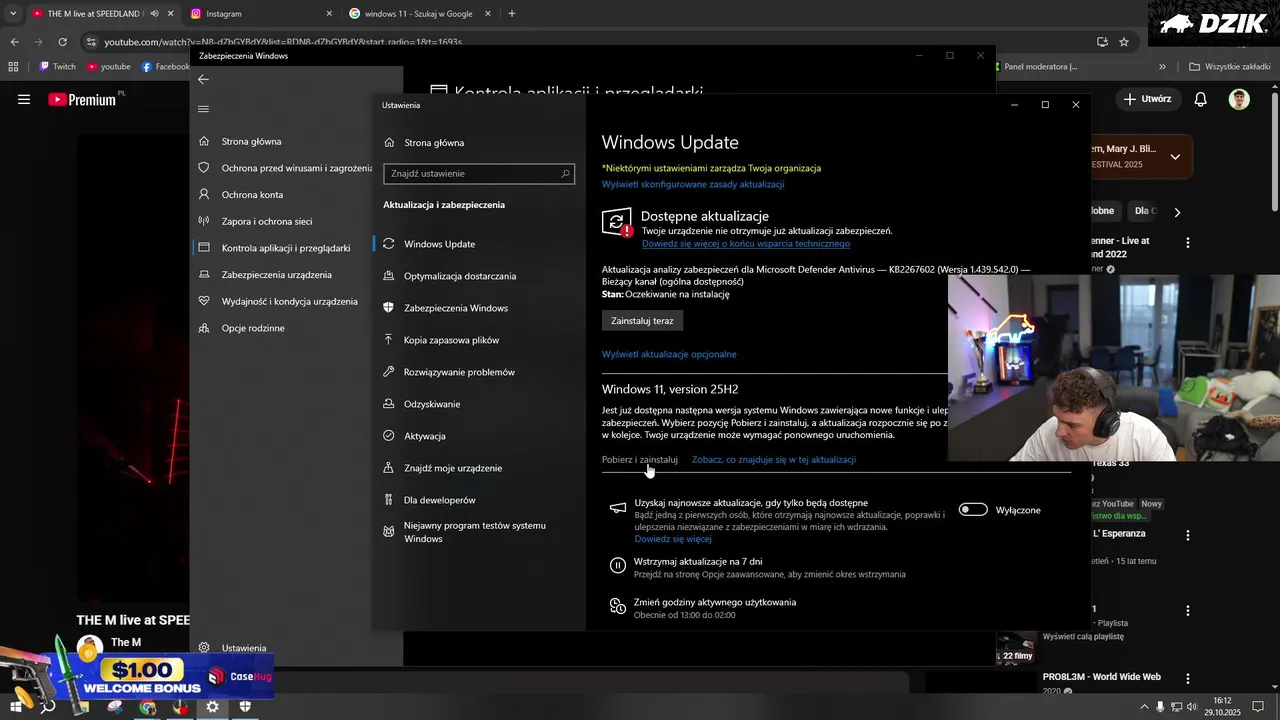This screenshot has width=1280, height=720.
Task: Open Kopia zapasowa plików page
Action: click(451, 340)
